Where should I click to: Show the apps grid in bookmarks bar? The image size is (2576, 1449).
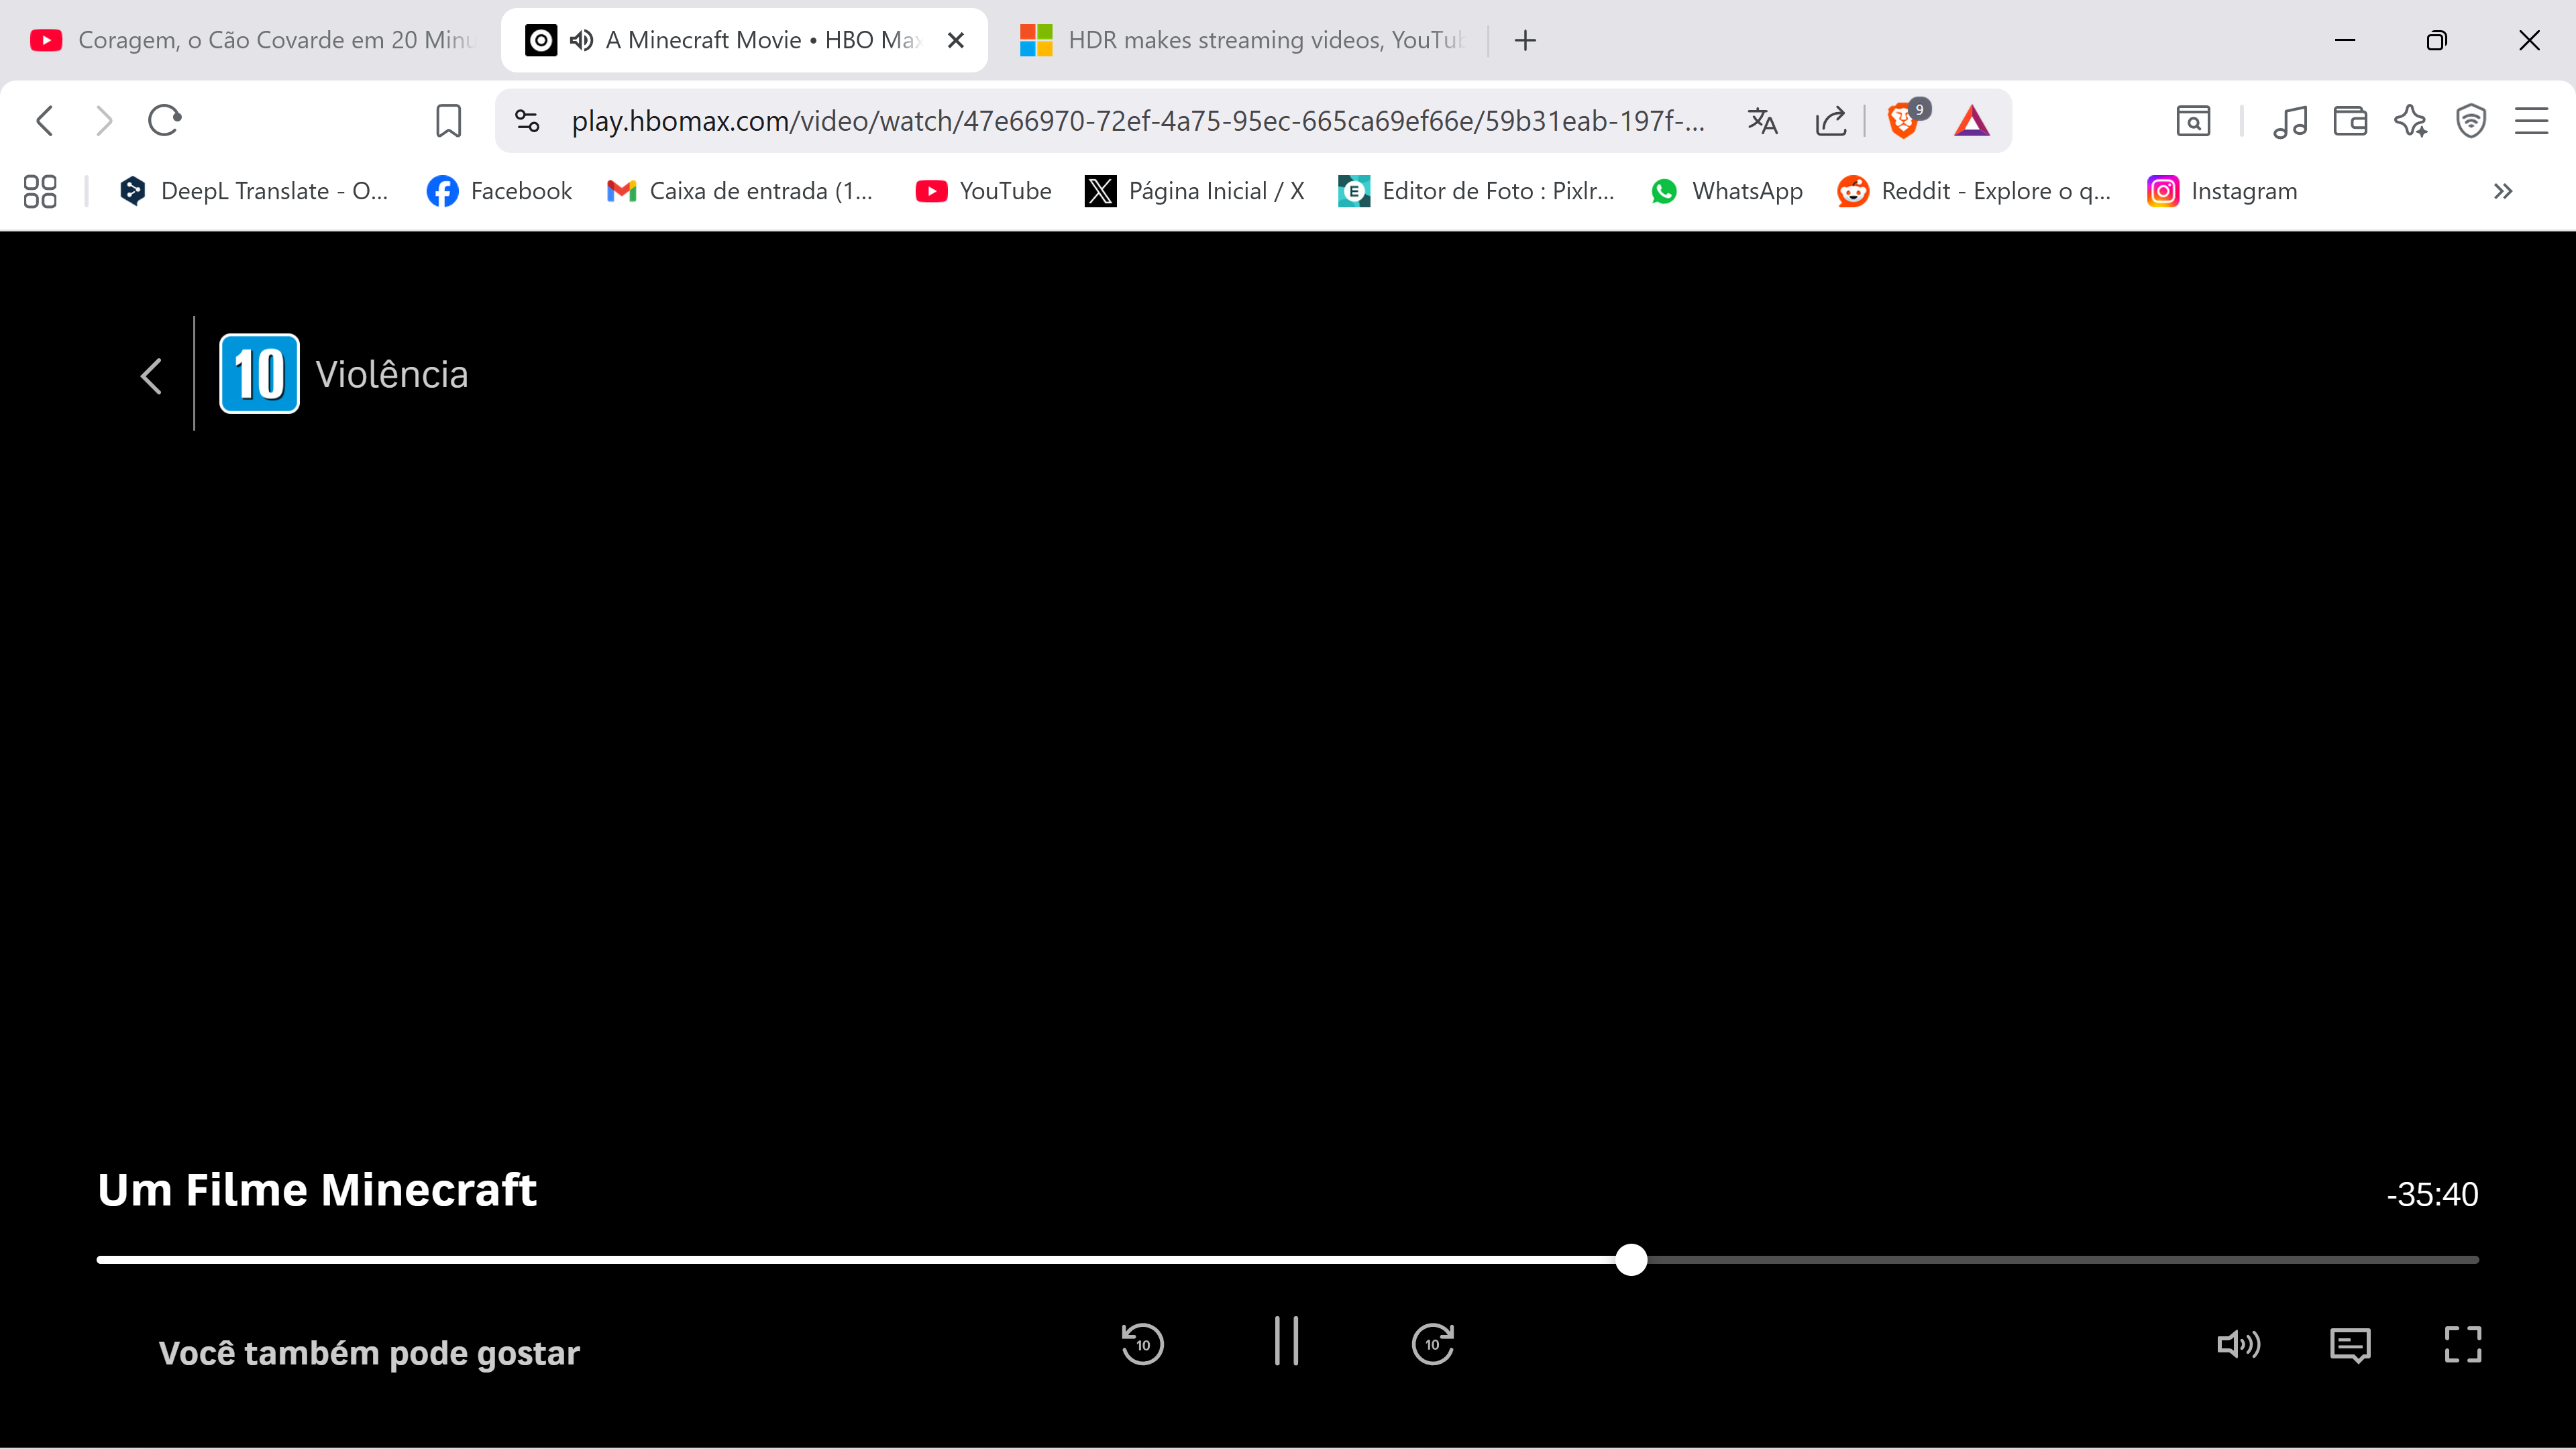tap(40, 191)
